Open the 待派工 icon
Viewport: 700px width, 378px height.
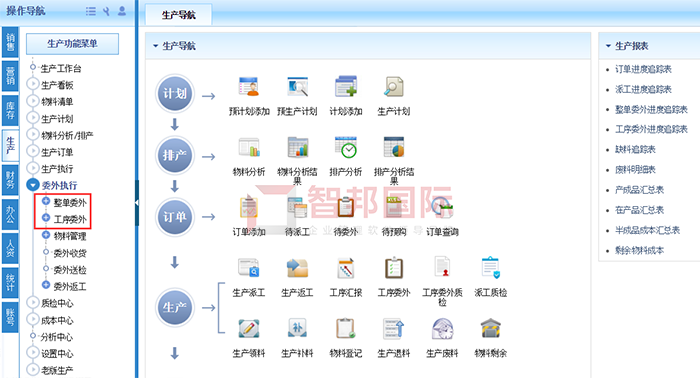click(x=297, y=208)
